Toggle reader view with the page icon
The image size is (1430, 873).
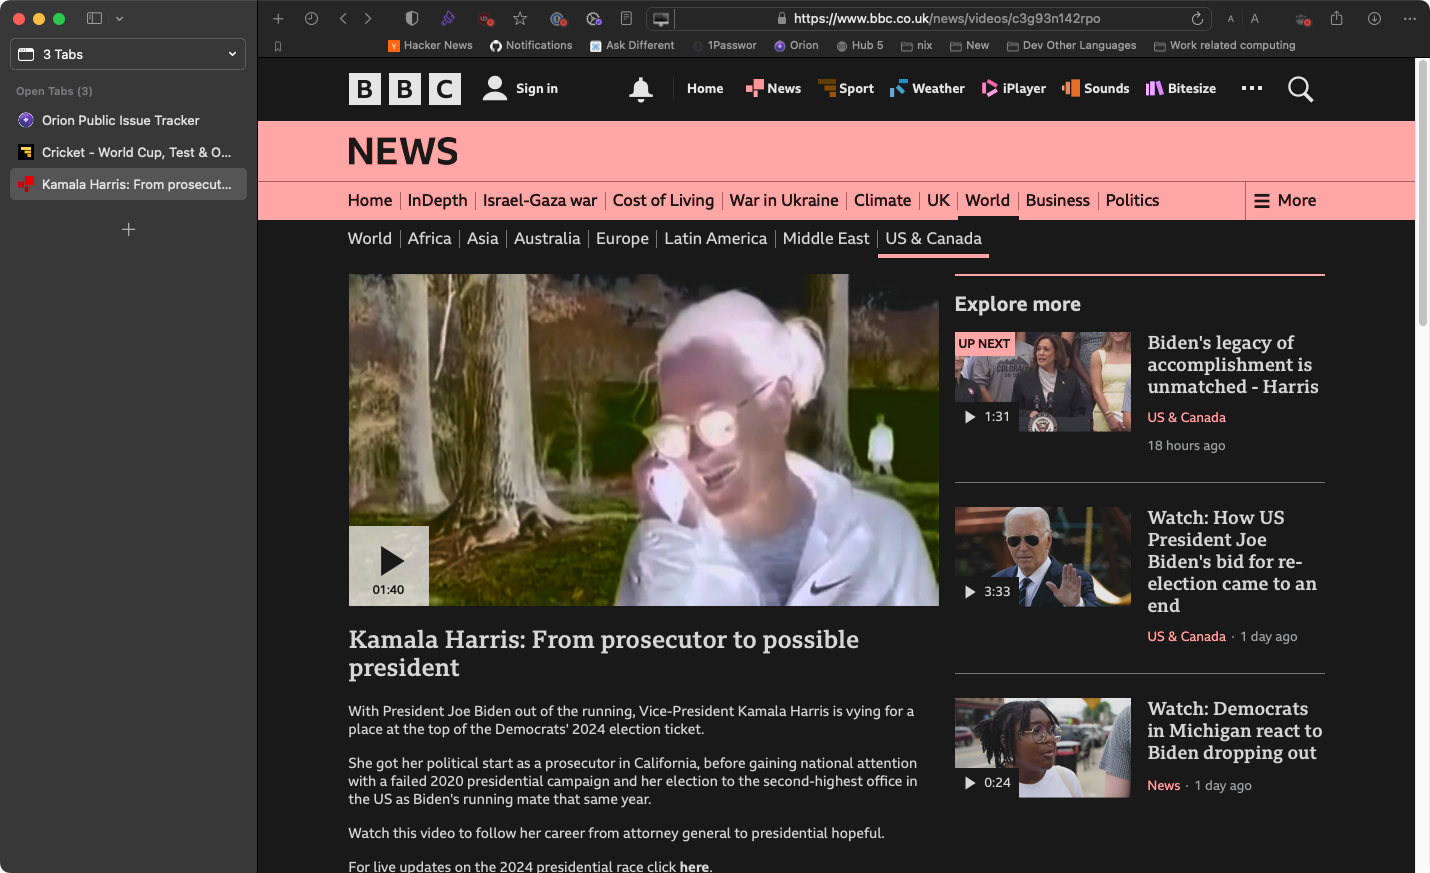(x=626, y=18)
